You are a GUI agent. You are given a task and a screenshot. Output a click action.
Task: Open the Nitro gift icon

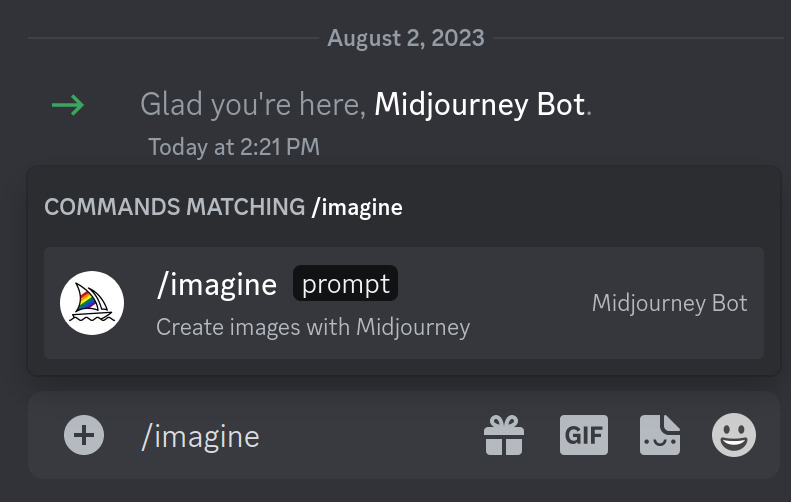click(x=503, y=435)
